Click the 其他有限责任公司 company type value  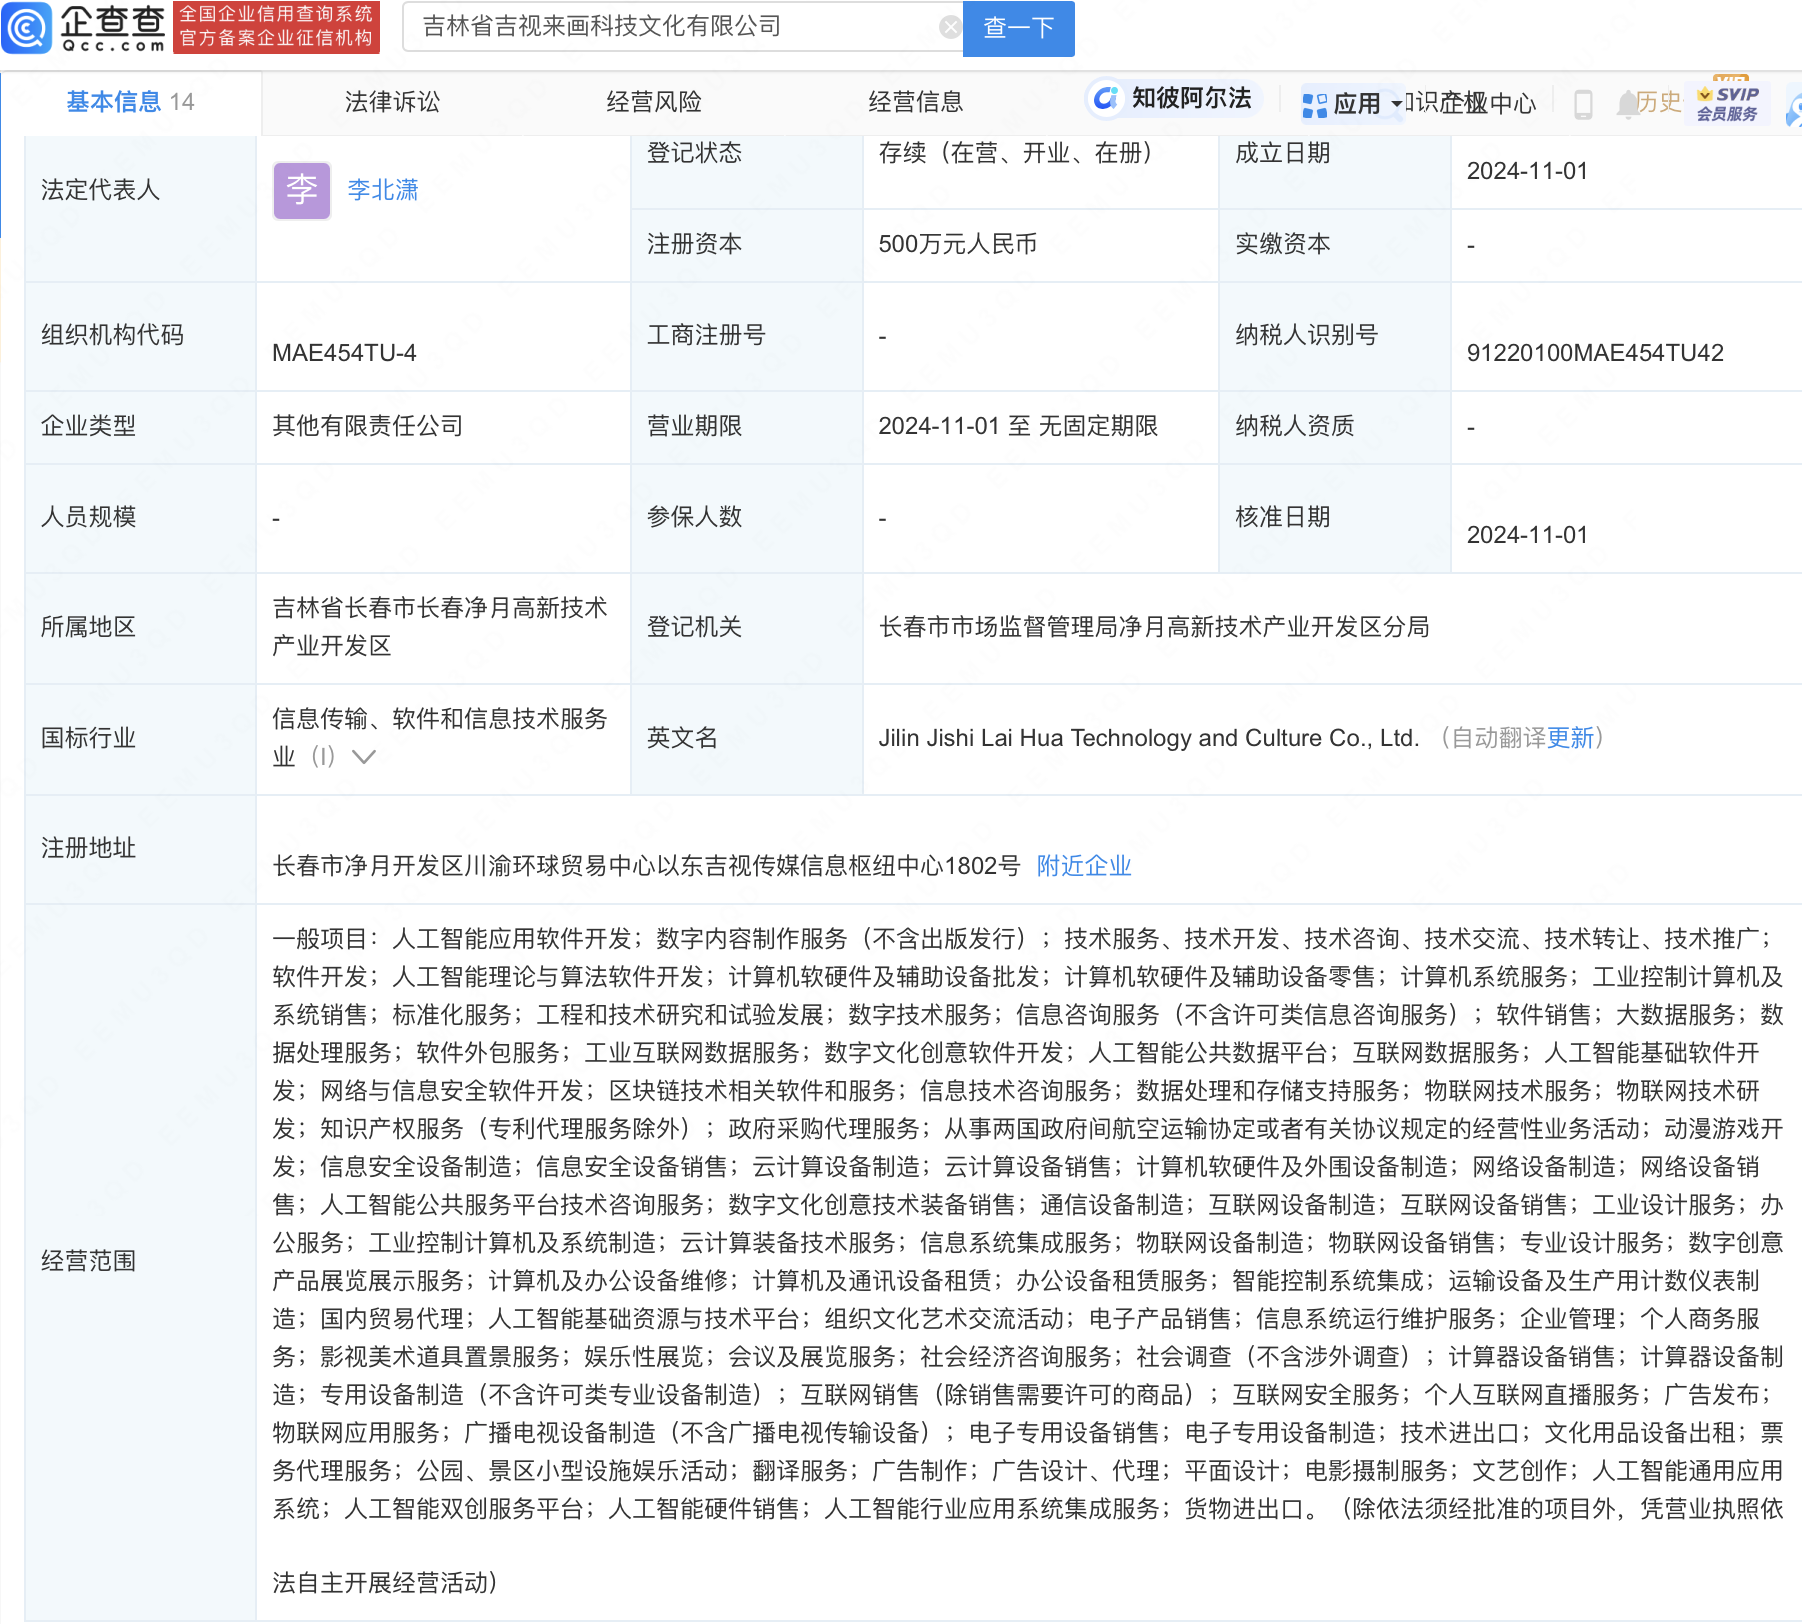tap(368, 426)
